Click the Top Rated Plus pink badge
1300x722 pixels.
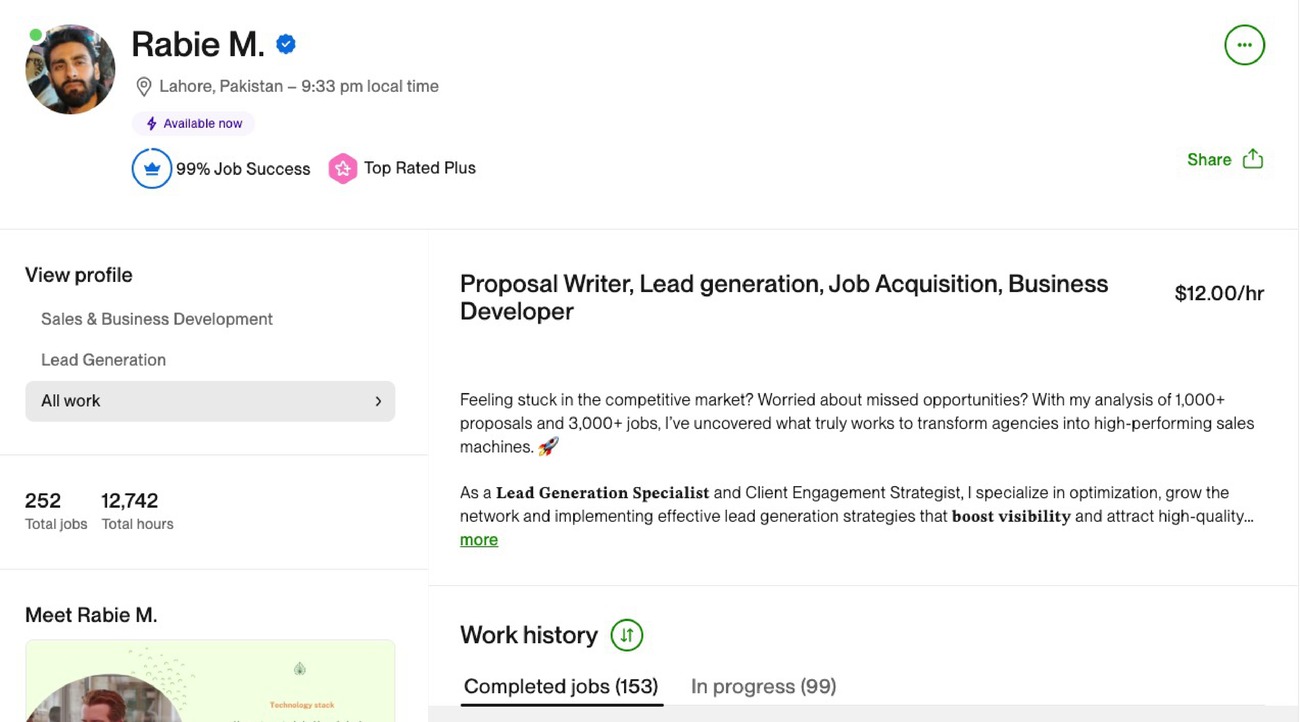[343, 169]
